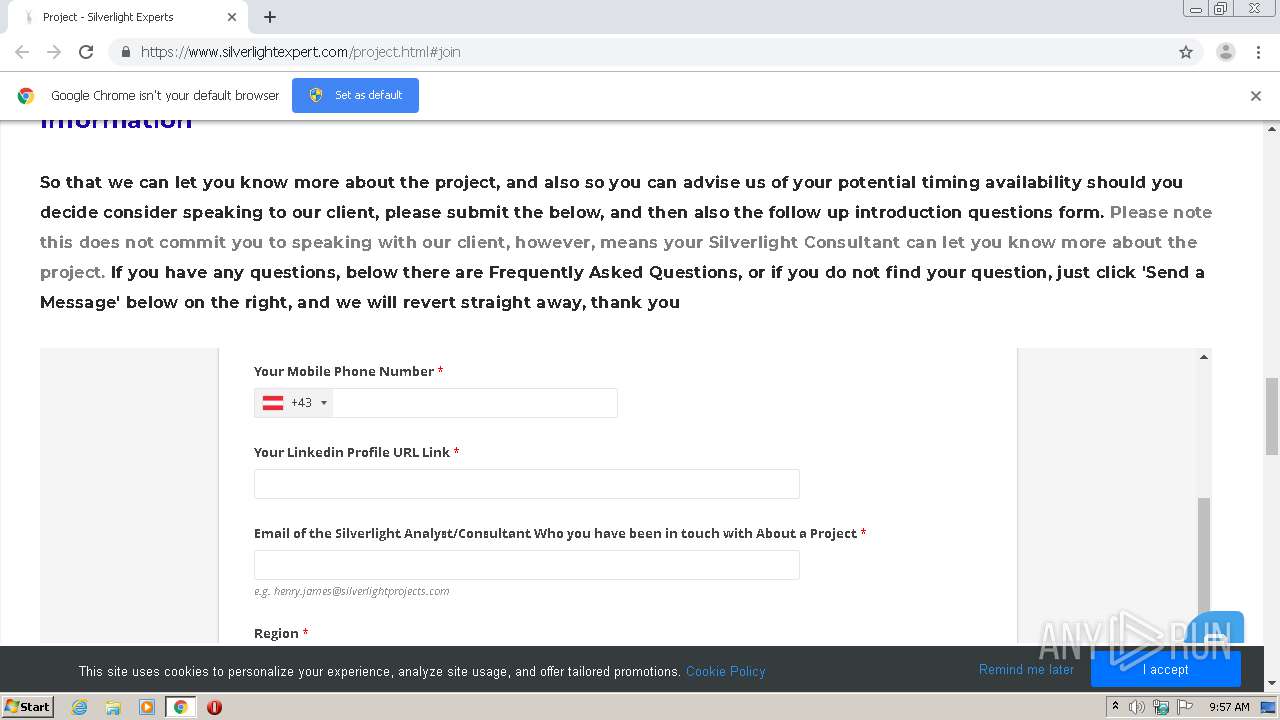Click the padlock site info icon
The width and height of the screenshot is (1280, 720).
tap(125, 52)
